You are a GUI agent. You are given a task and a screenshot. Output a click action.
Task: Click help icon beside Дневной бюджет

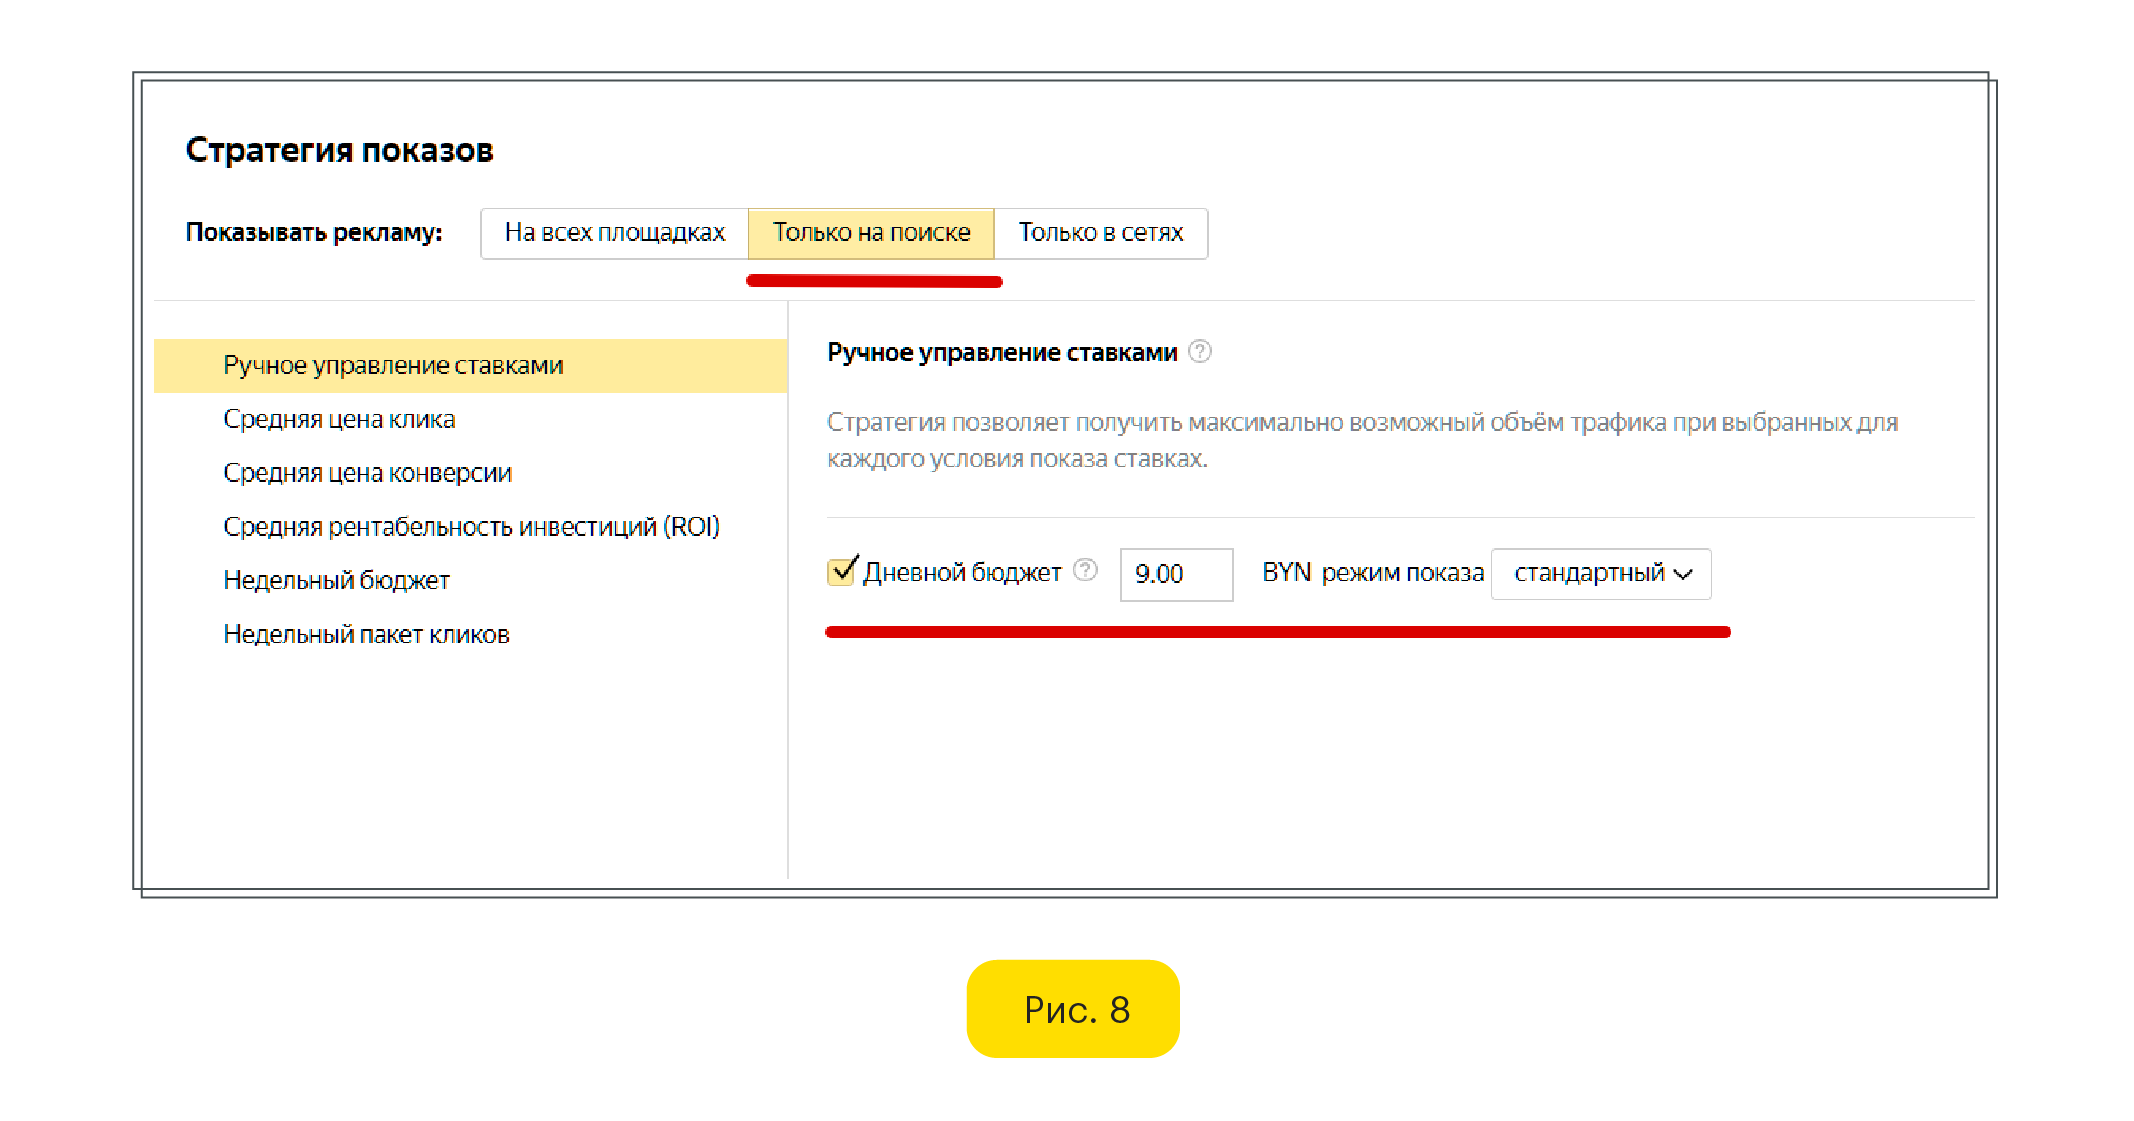pyautogui.click(x=1085, y=570)
